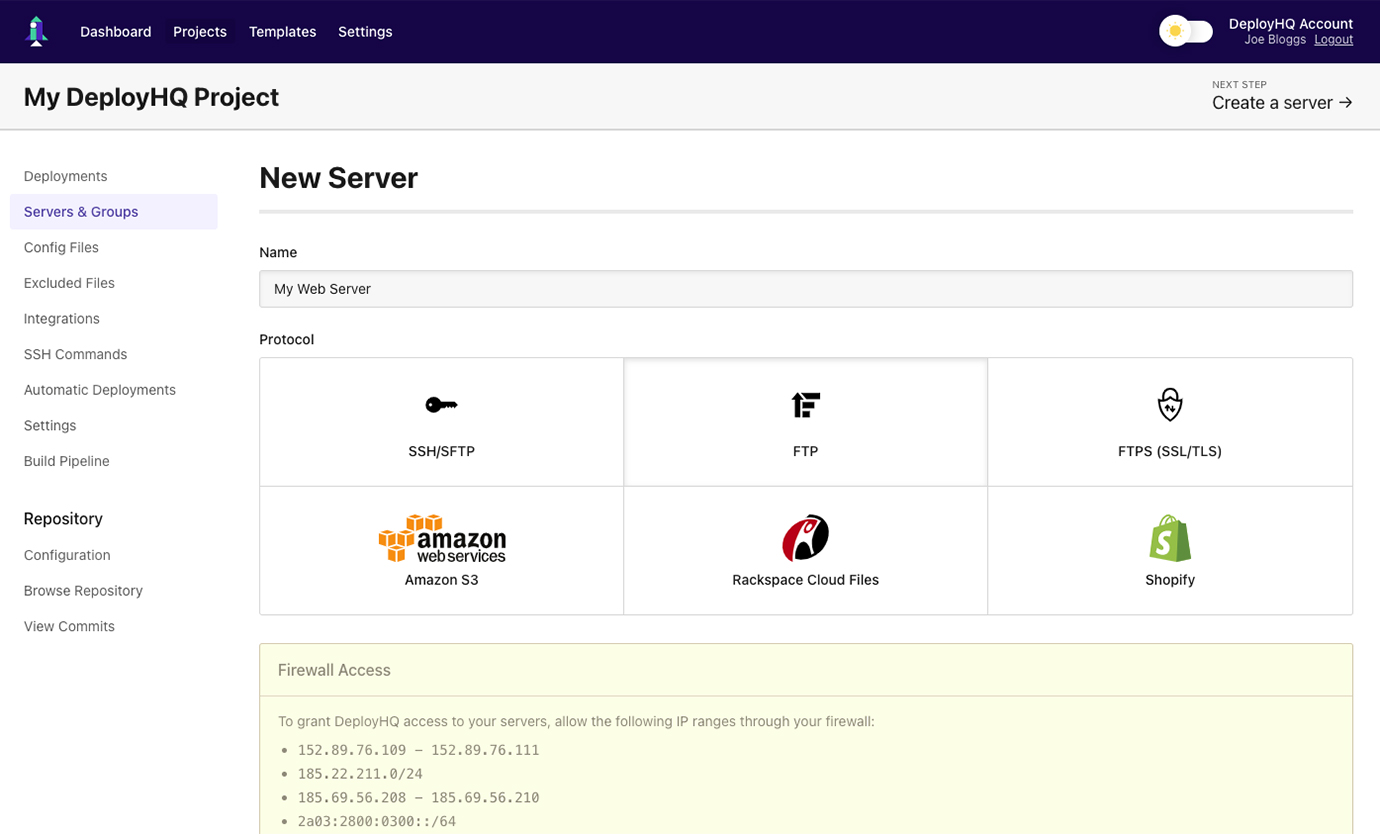Viewport: 1380px width, 834px height.
Task: Choose the FTP protocol icon
Action: 805,405
